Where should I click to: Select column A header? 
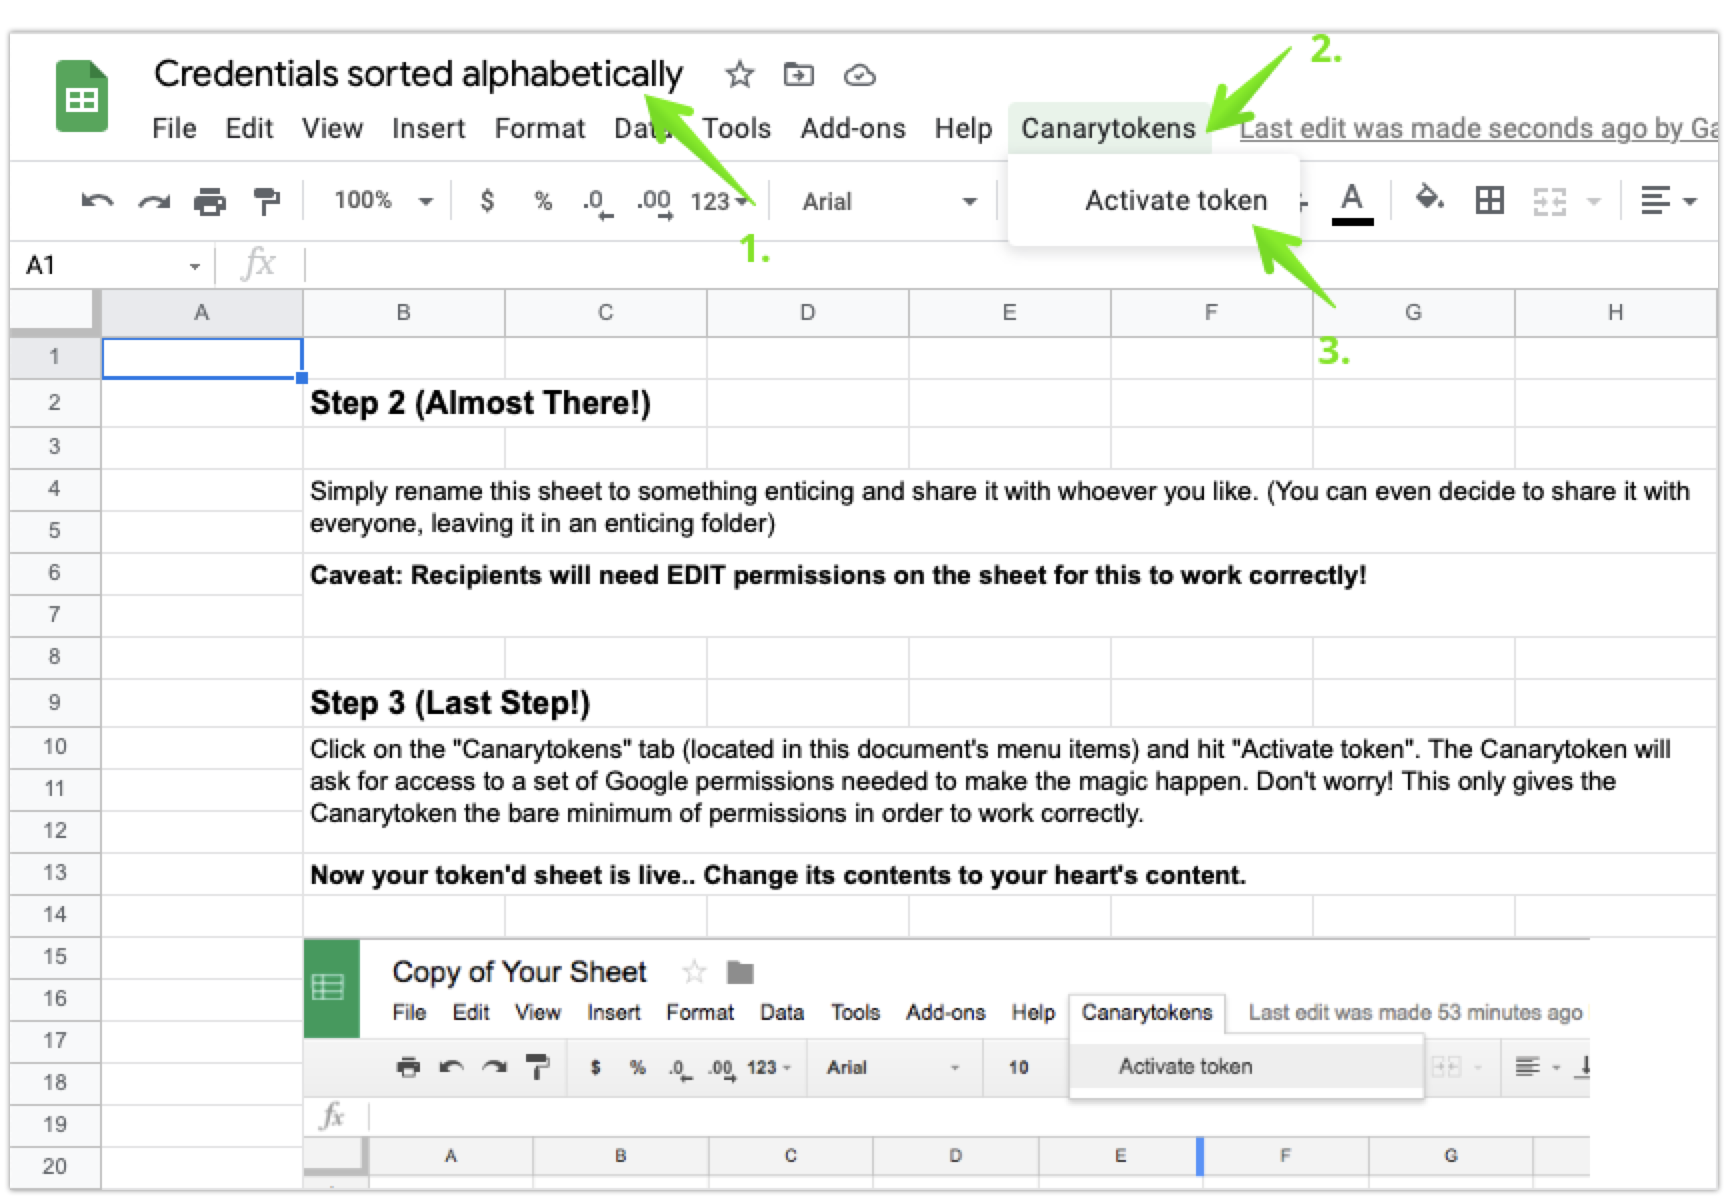[x=201, y=313]
